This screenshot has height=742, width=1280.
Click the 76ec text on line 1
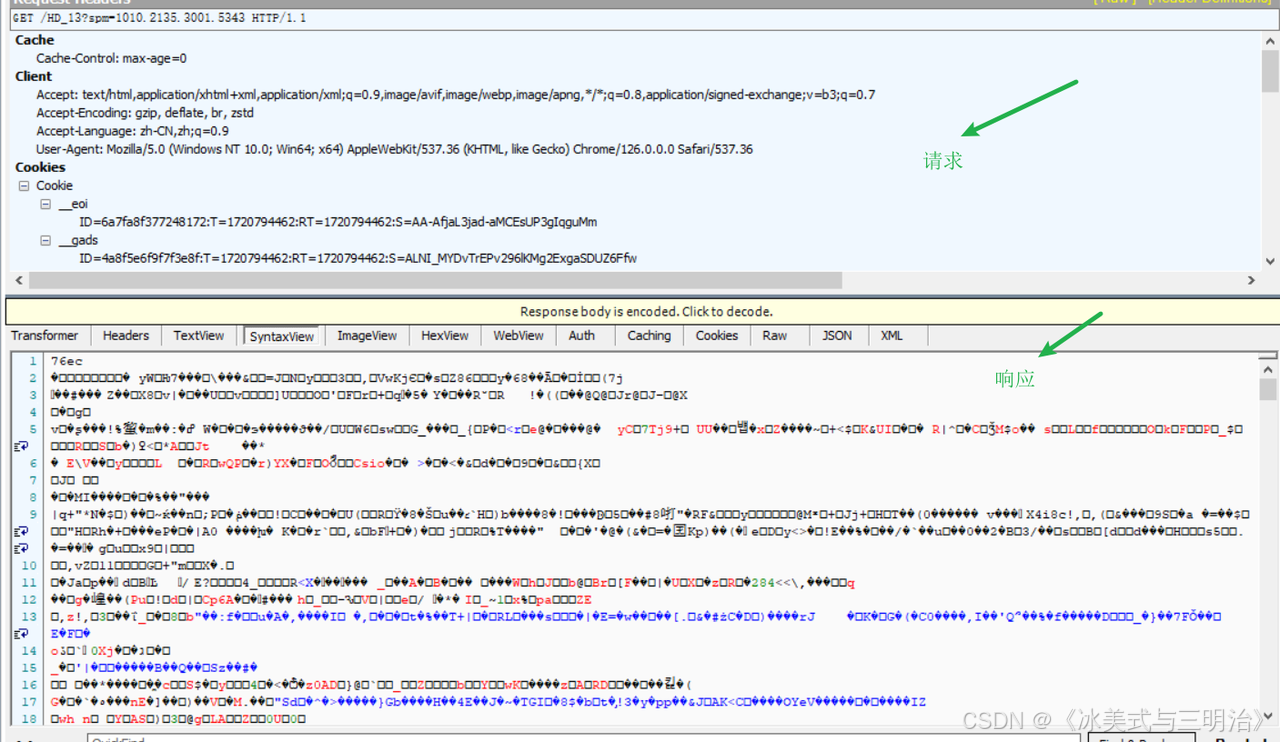pyautogui.click(x=67, y=362)
